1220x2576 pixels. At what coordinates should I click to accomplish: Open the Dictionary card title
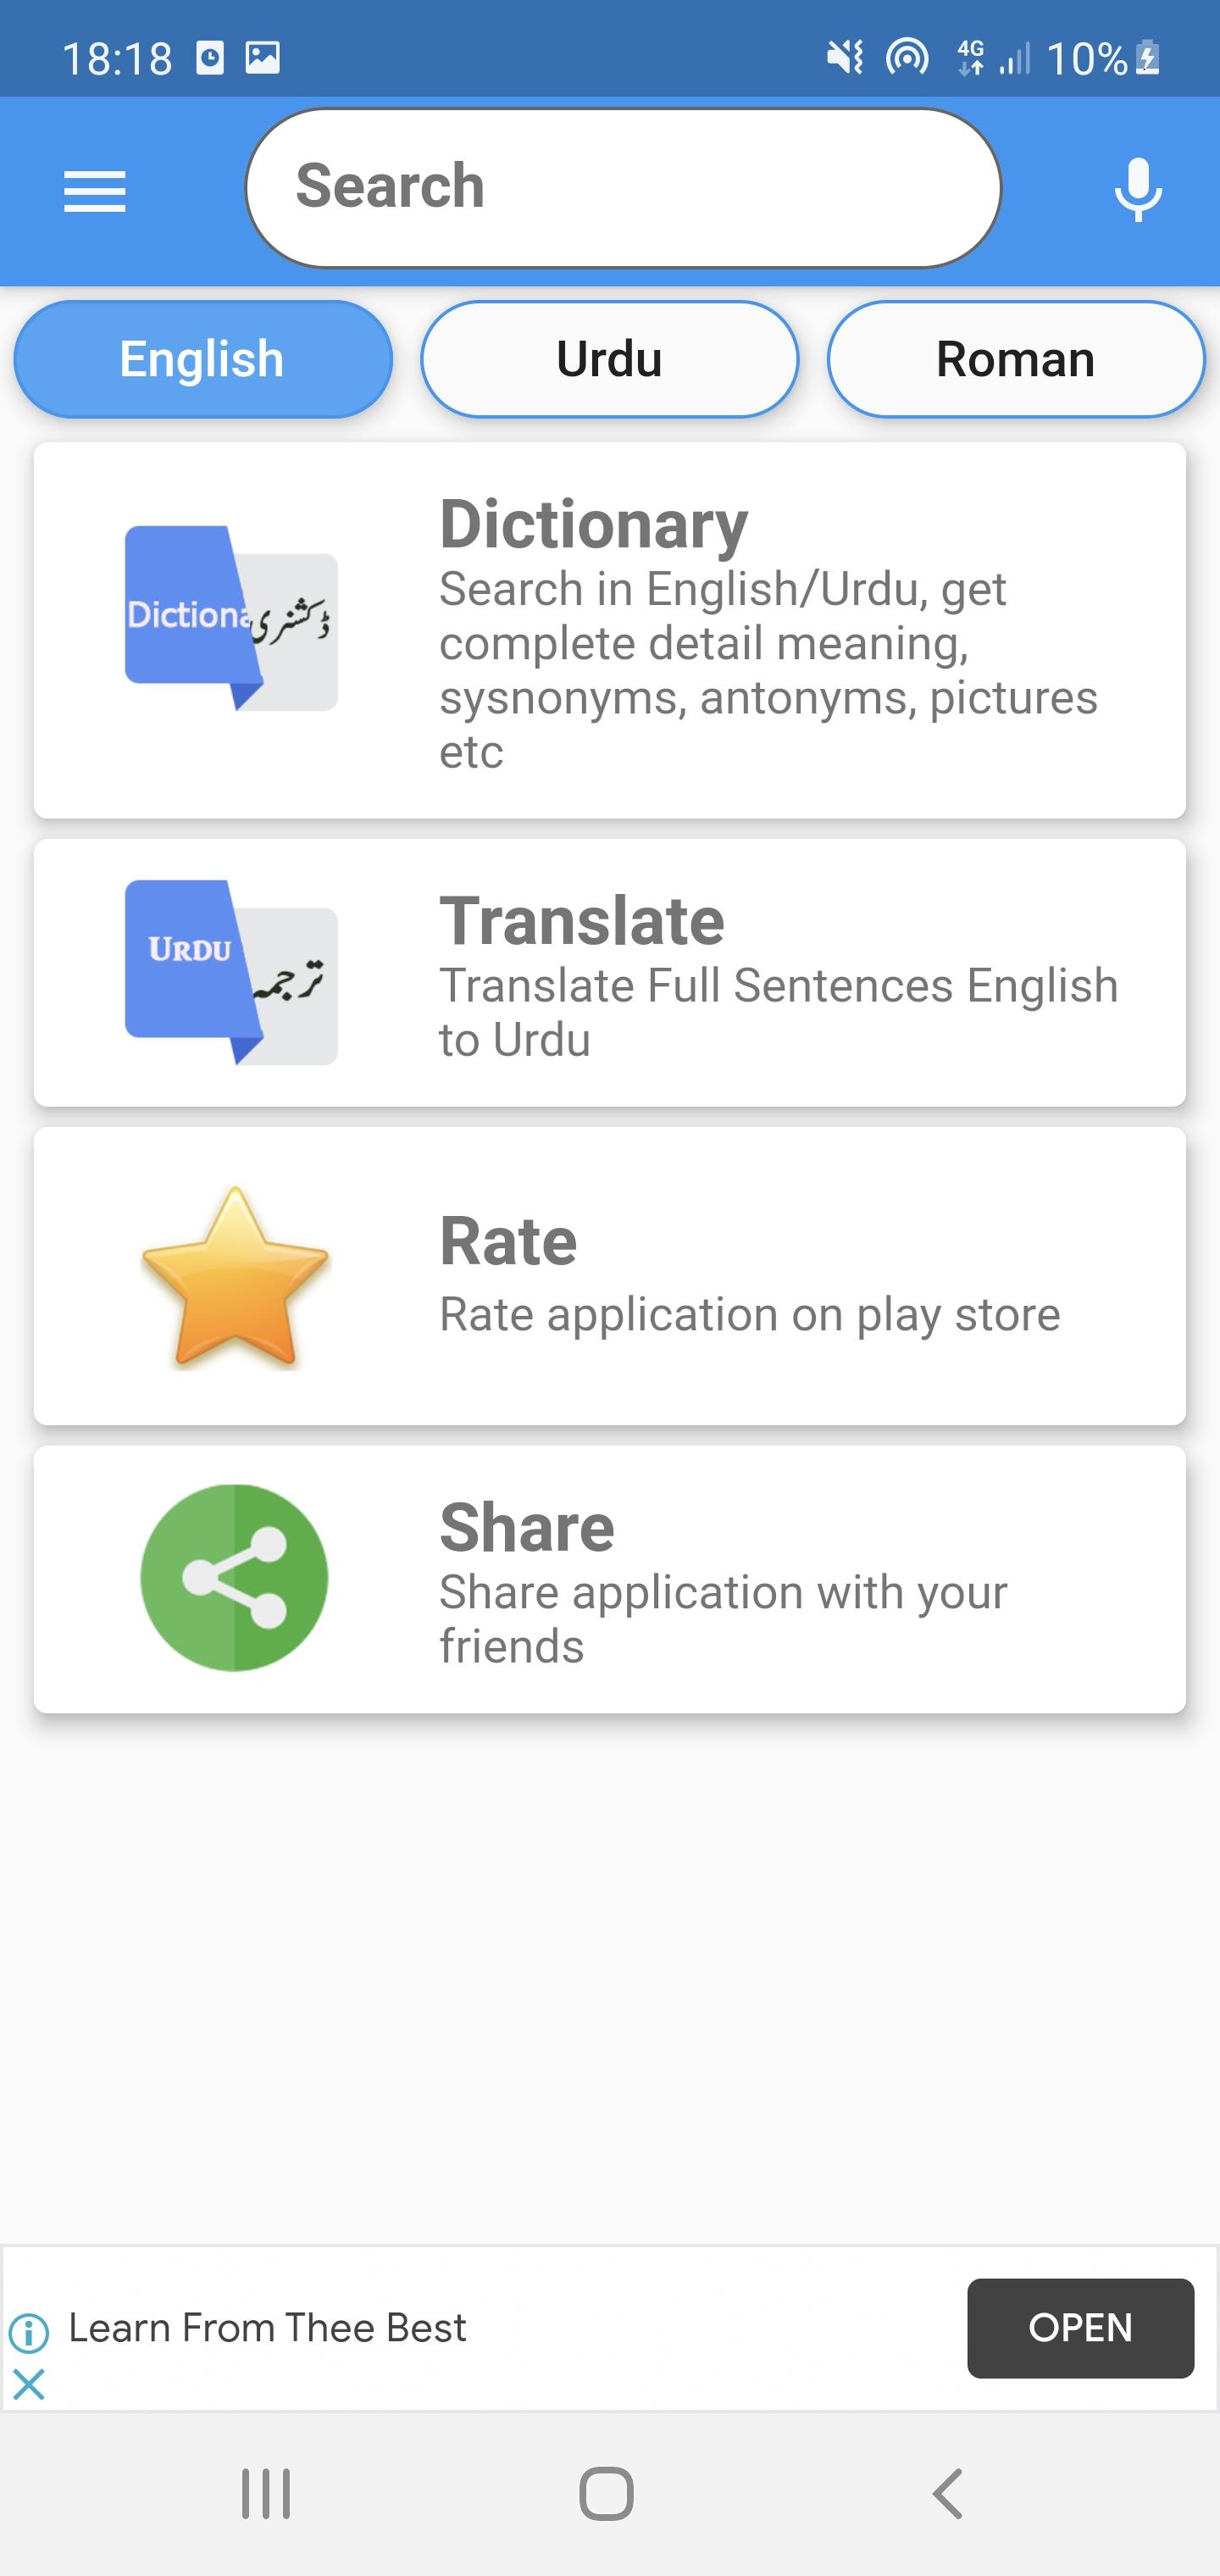(x=593, y=524)
